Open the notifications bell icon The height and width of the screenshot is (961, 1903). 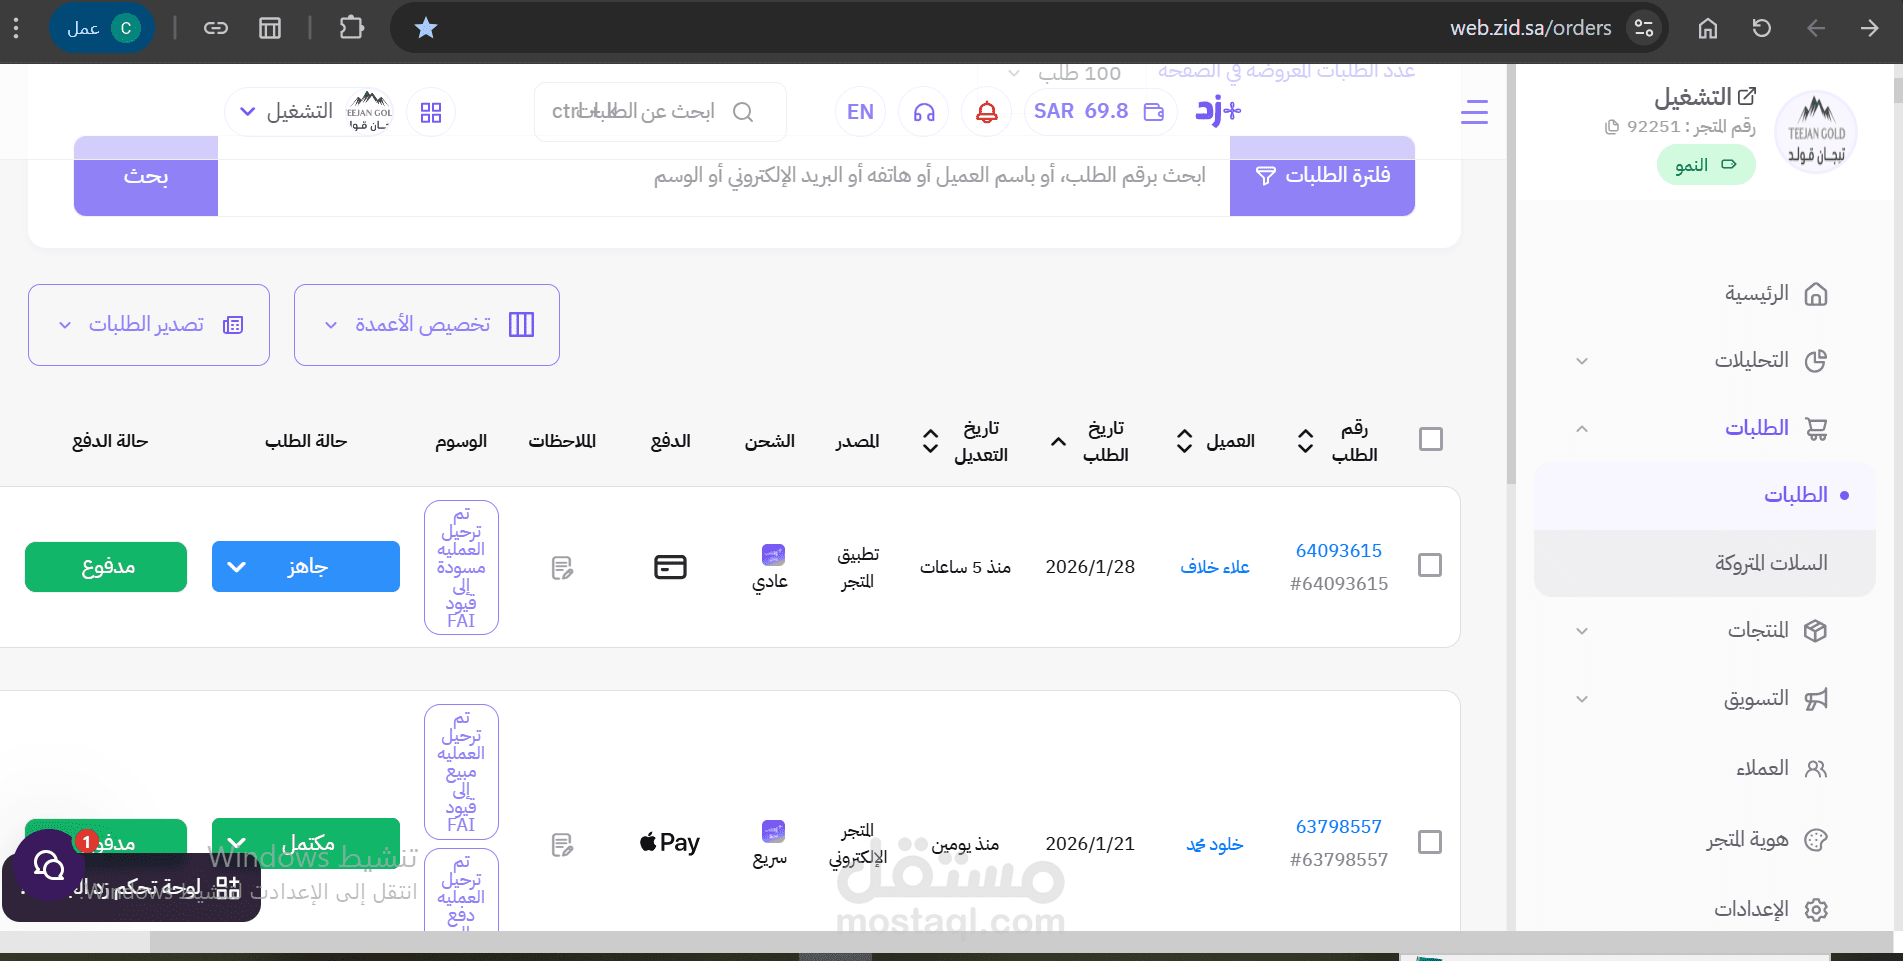tap(986, 111)
